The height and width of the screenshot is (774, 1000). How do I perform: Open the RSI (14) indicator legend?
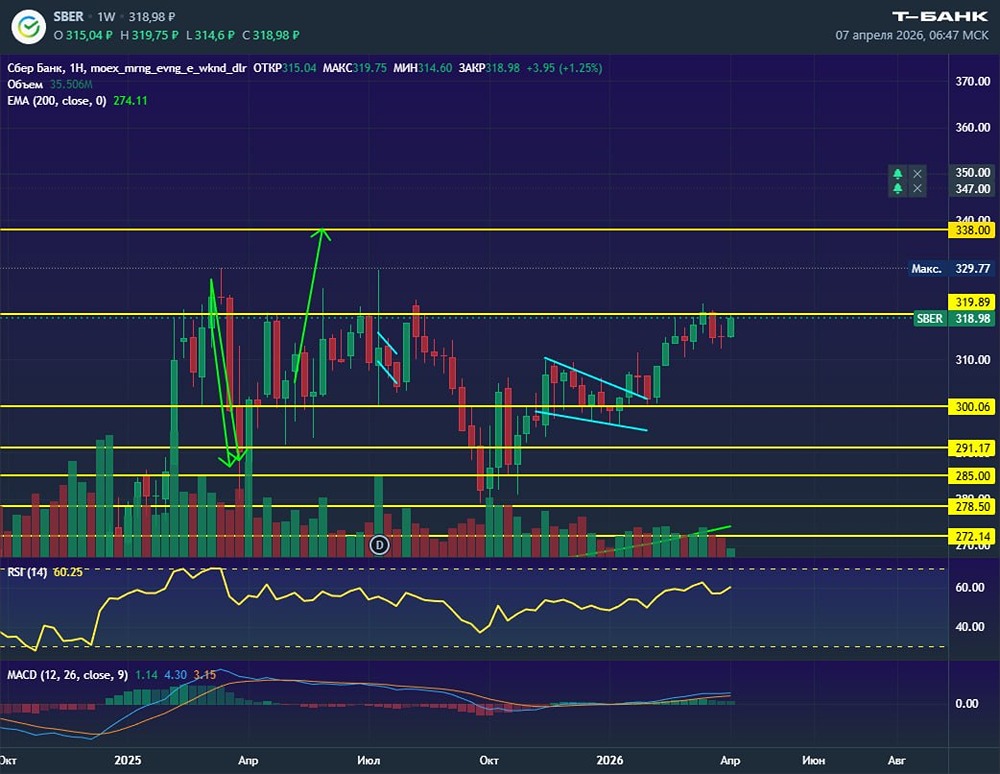click(x=27, y=572)
